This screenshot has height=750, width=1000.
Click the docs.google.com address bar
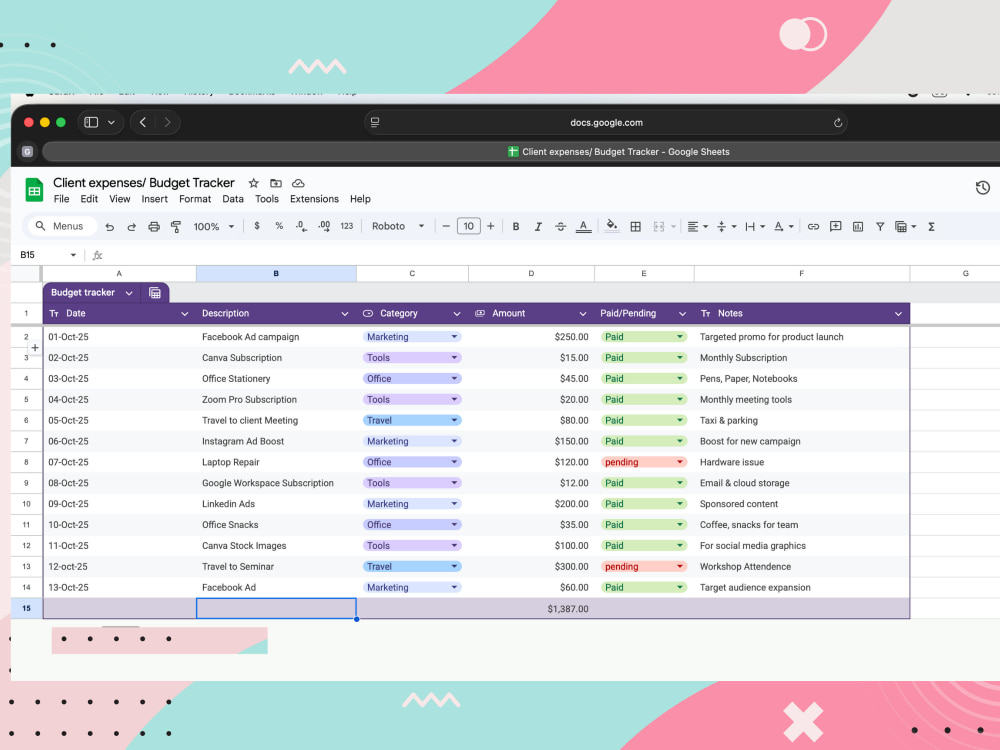point(606,122)
